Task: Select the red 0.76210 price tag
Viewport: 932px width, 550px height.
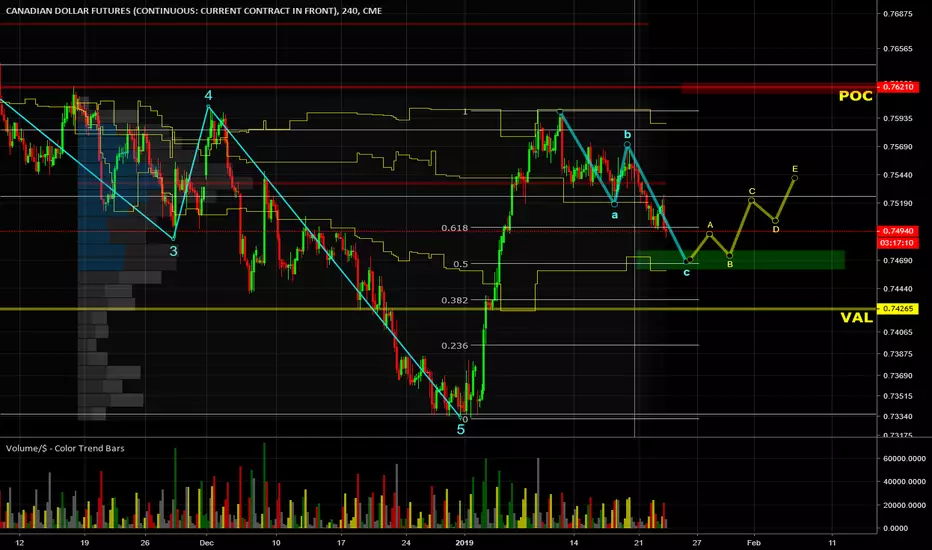Action: pyautogui.click(x=899, y=87)
